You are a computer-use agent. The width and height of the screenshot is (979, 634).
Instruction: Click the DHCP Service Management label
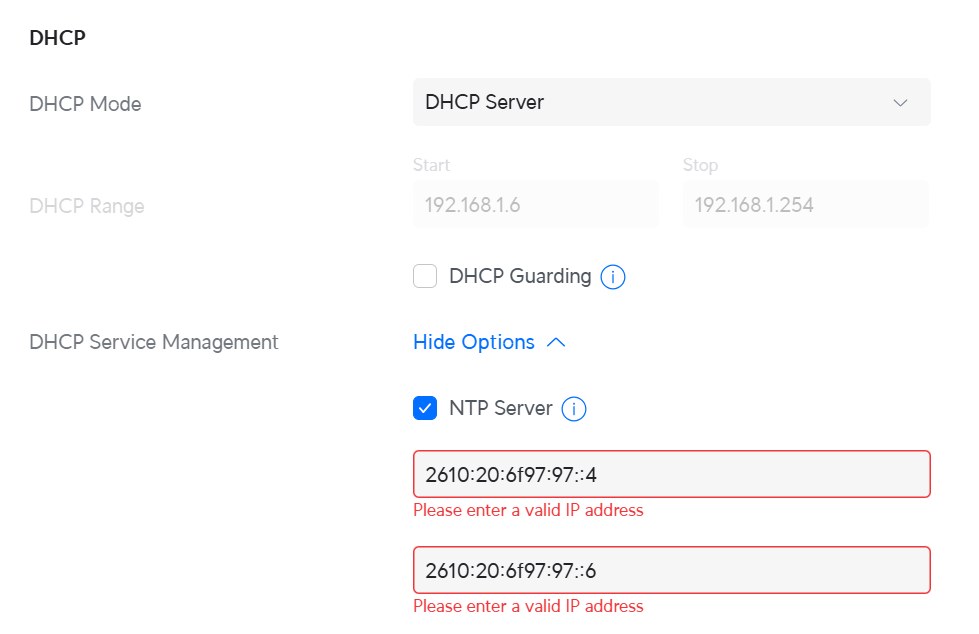(x=154, y=342)
